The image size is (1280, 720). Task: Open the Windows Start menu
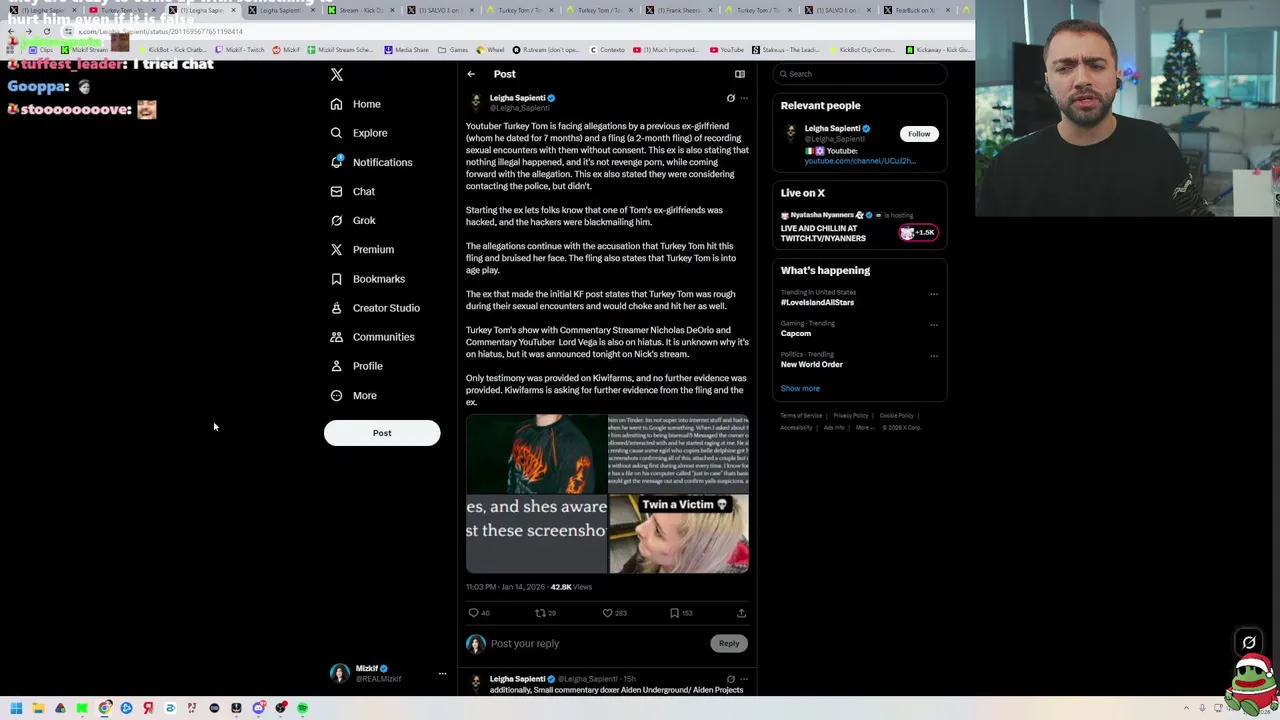pos(16,709)
